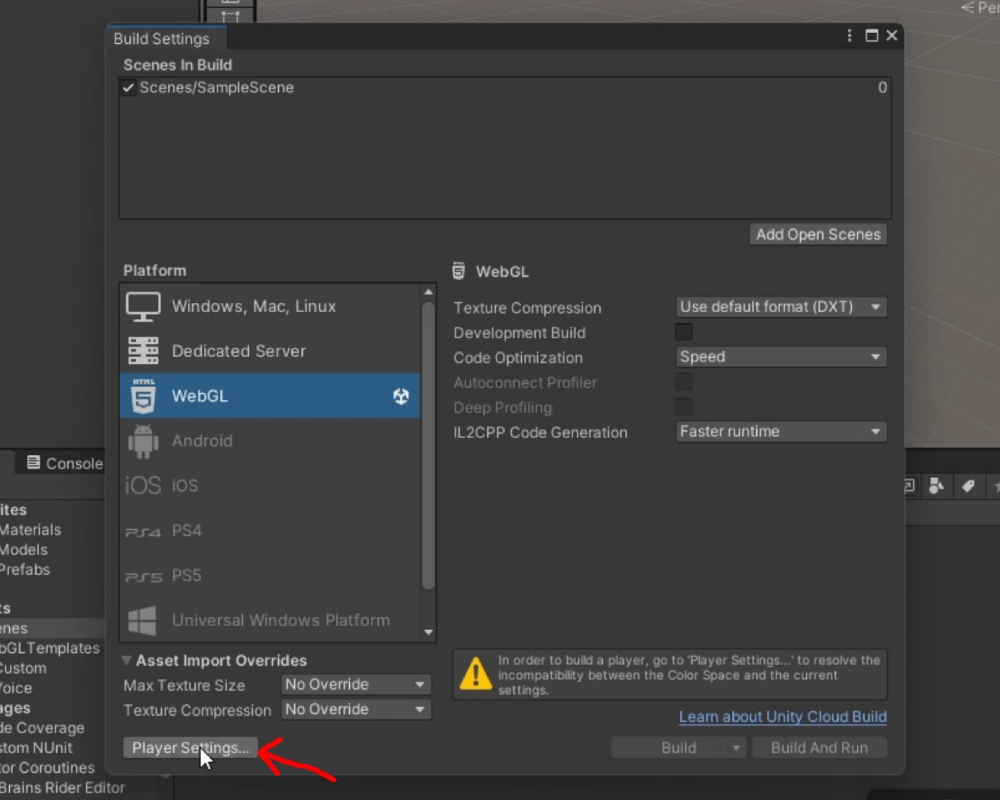The height and width of the screenshot is (800, 1000).
Task: Enable Development Build
Action: (683, 331)
